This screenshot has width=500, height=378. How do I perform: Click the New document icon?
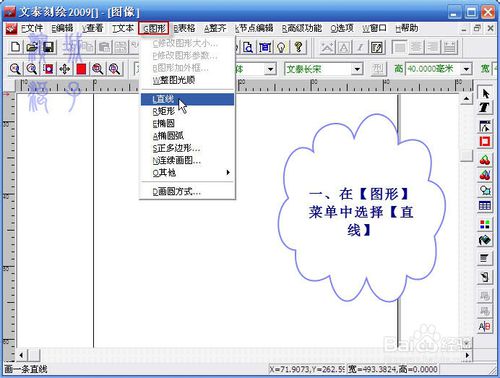15,47
